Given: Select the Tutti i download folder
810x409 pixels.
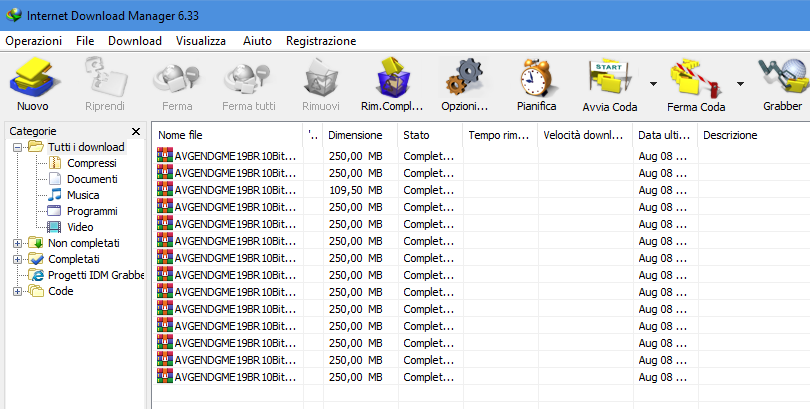Looking at the screenshot, I should point(86,147).
